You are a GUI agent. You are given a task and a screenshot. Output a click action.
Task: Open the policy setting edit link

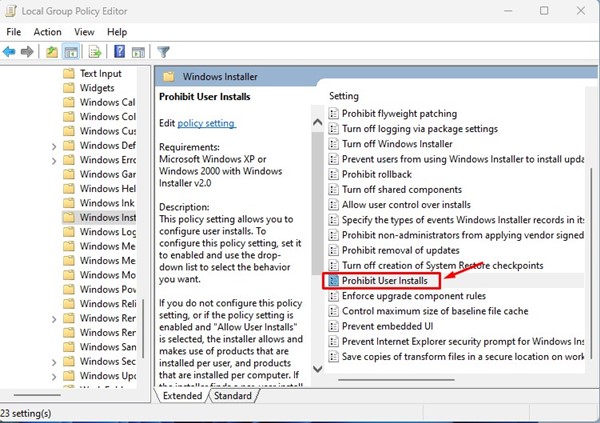pos(206,123)
